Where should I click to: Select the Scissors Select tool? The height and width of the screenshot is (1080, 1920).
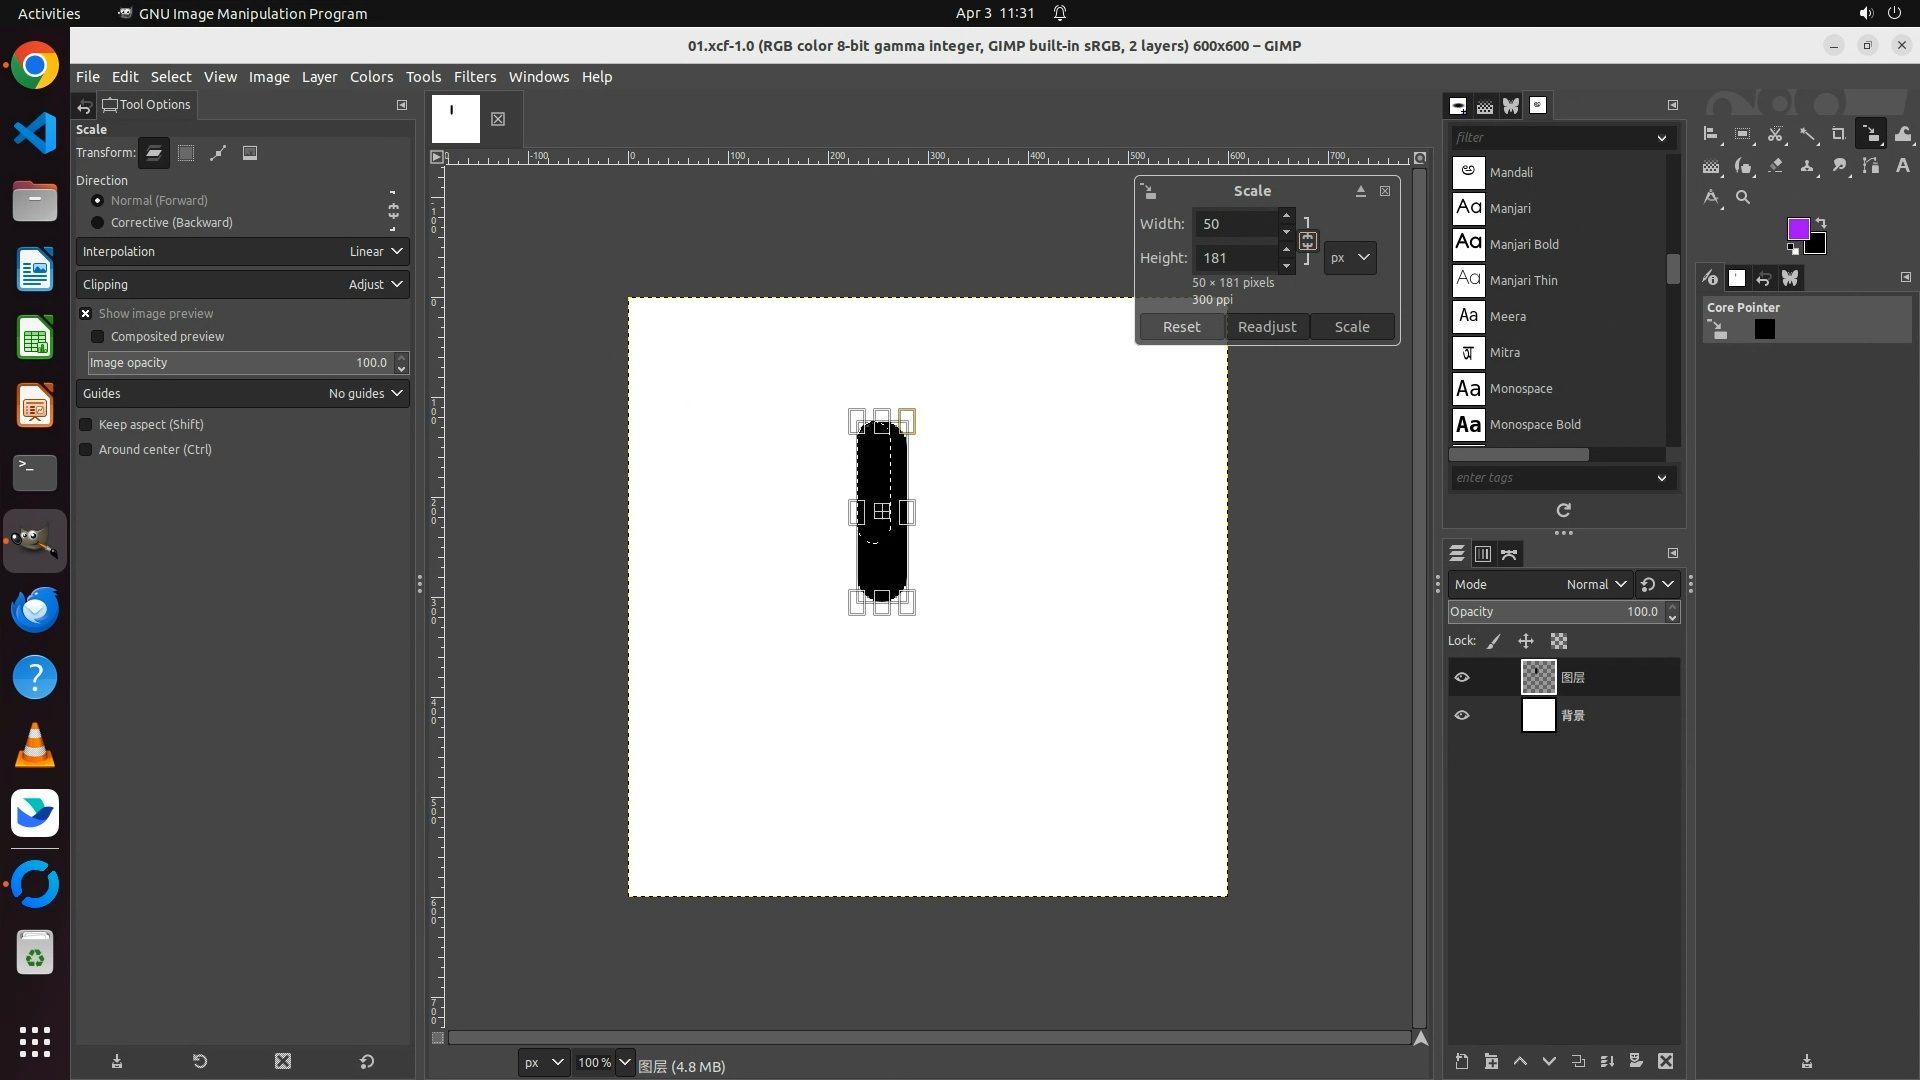pyautogui.click(x=1775, y=134)
